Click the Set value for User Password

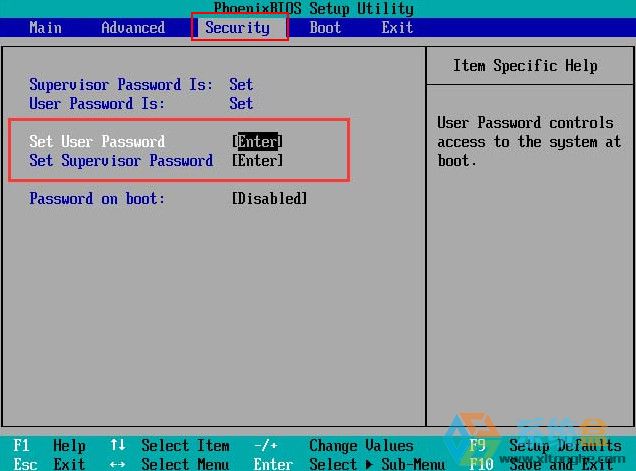click(x=241, y=103)
